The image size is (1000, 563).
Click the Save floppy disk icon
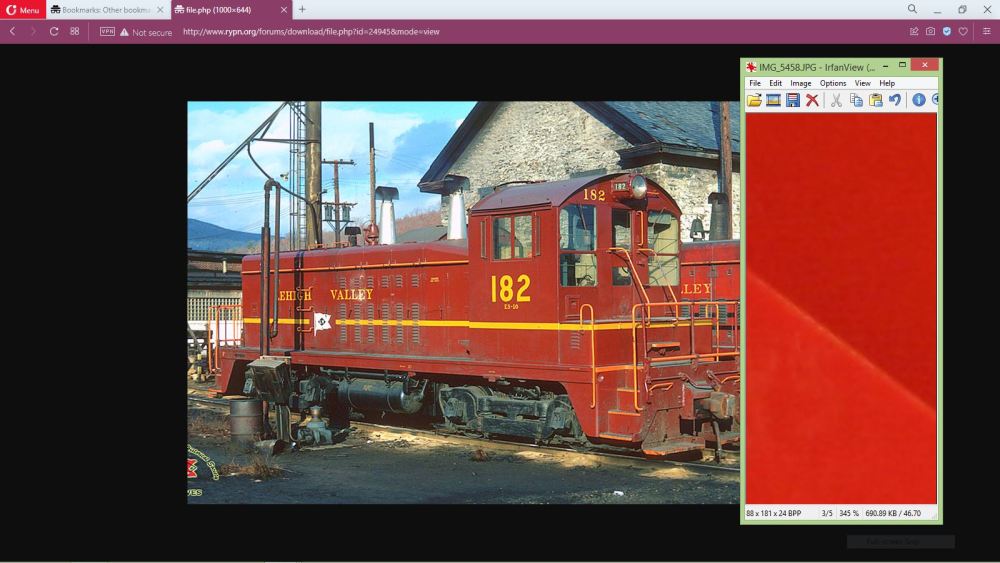coord(793,100)
